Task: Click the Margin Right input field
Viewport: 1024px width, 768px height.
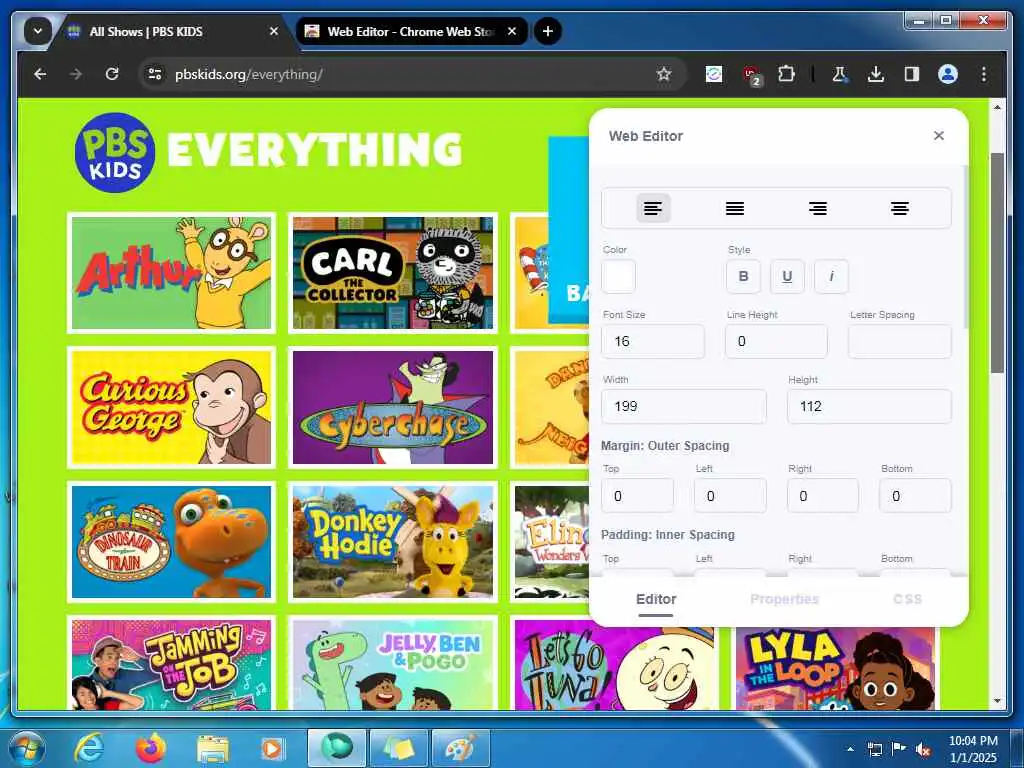Action: (823, 496)
